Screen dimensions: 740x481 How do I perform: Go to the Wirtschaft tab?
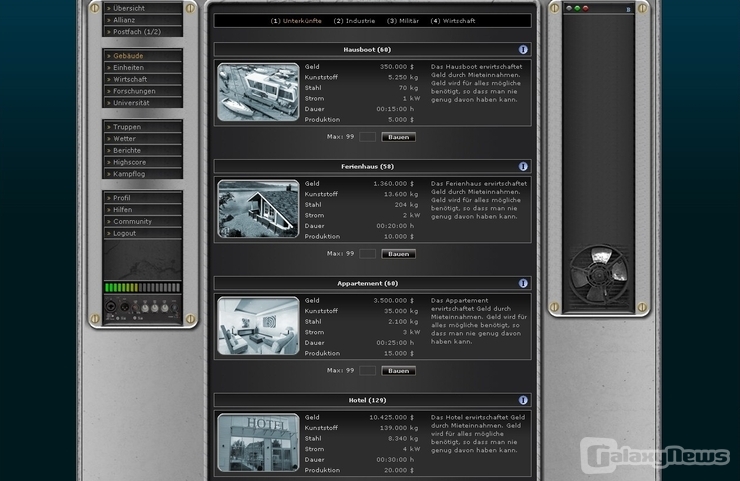(452, 20)
